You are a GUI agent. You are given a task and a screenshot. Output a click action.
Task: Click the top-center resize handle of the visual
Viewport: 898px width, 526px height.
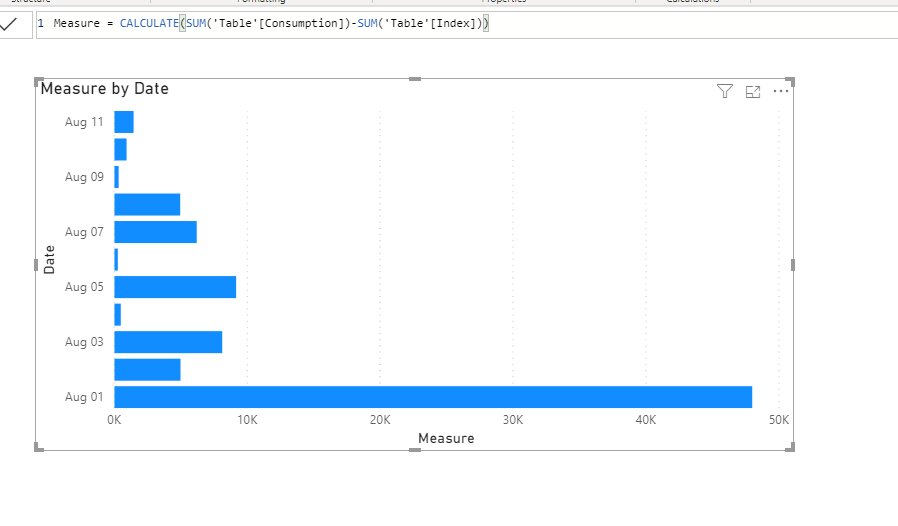coord(415,79)
